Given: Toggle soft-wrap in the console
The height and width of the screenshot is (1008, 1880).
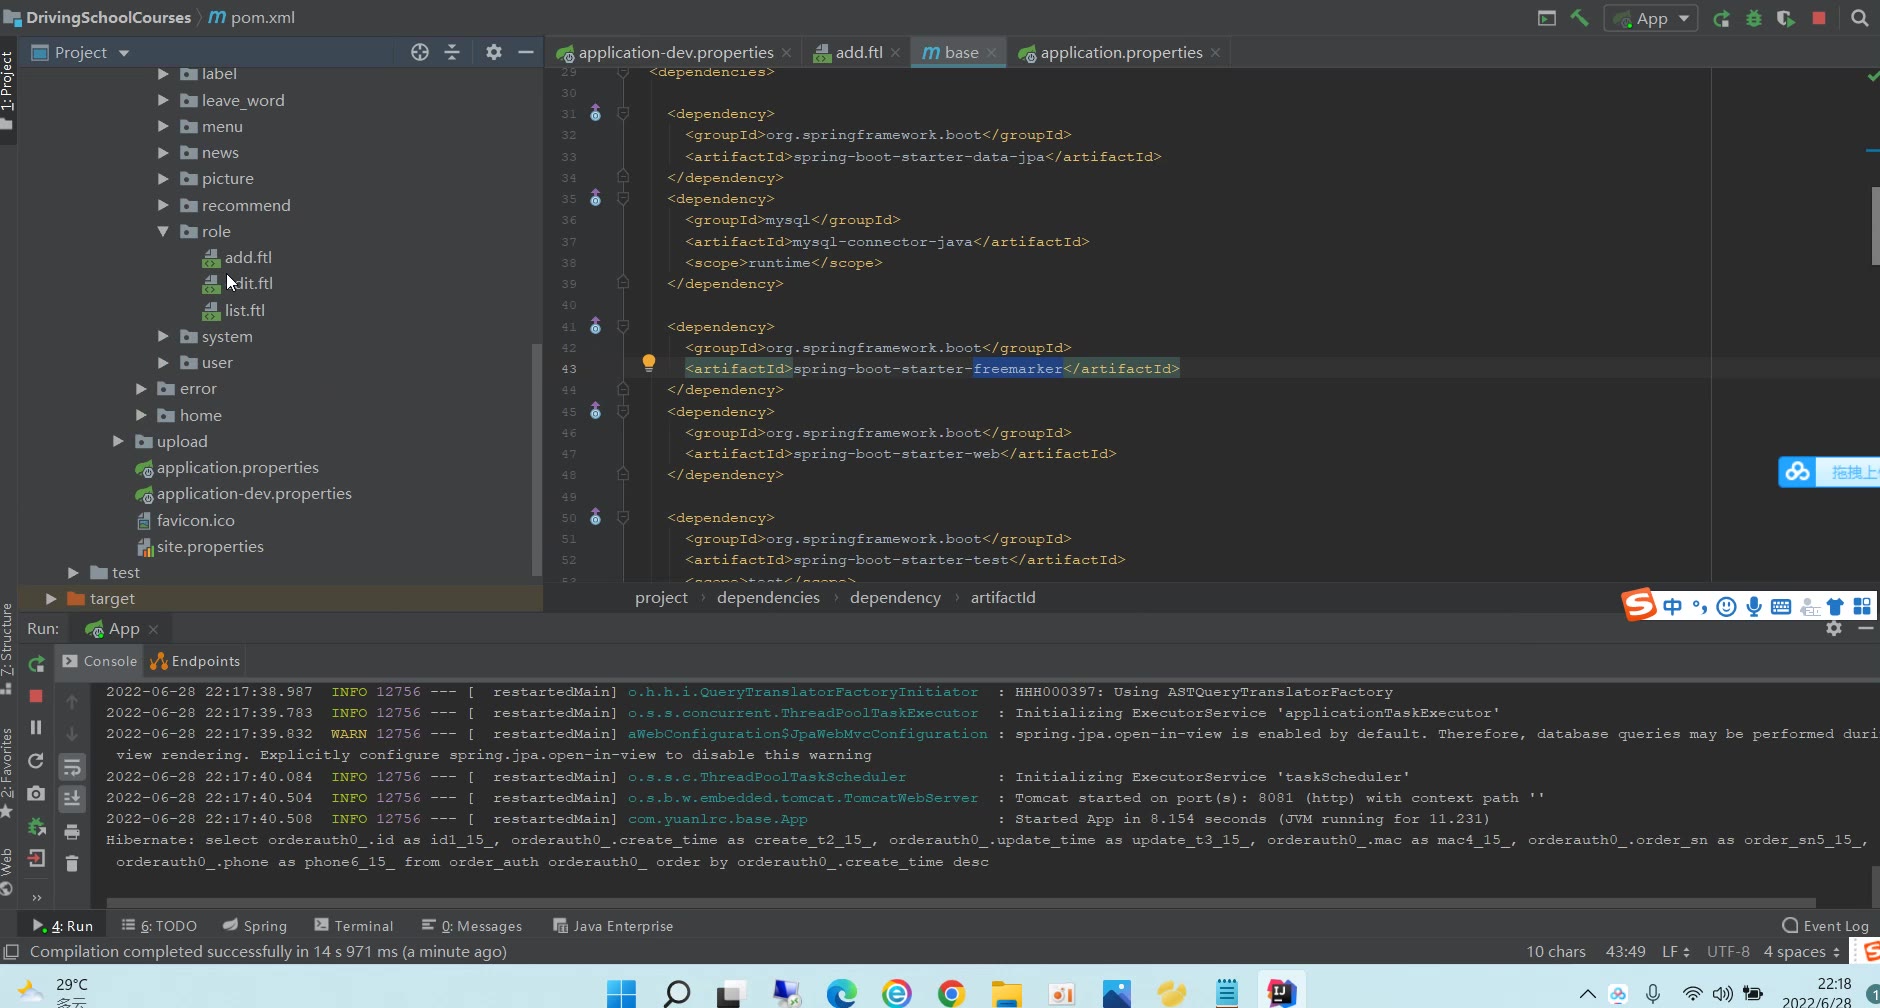Looking at the screenshot, I should [x=72, y=767].
